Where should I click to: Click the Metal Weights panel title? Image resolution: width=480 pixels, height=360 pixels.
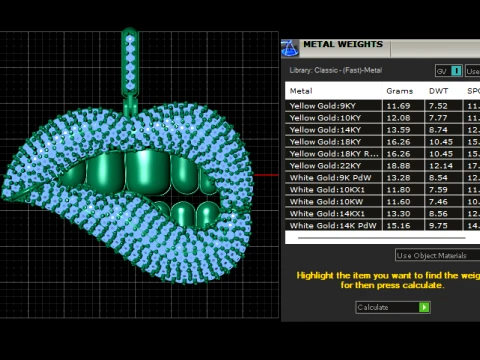pyautogui.click(x=343, y=44)
